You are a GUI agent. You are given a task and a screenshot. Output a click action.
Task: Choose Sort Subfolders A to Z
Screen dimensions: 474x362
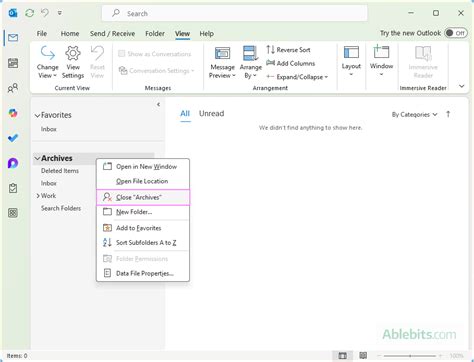point(143,243)
